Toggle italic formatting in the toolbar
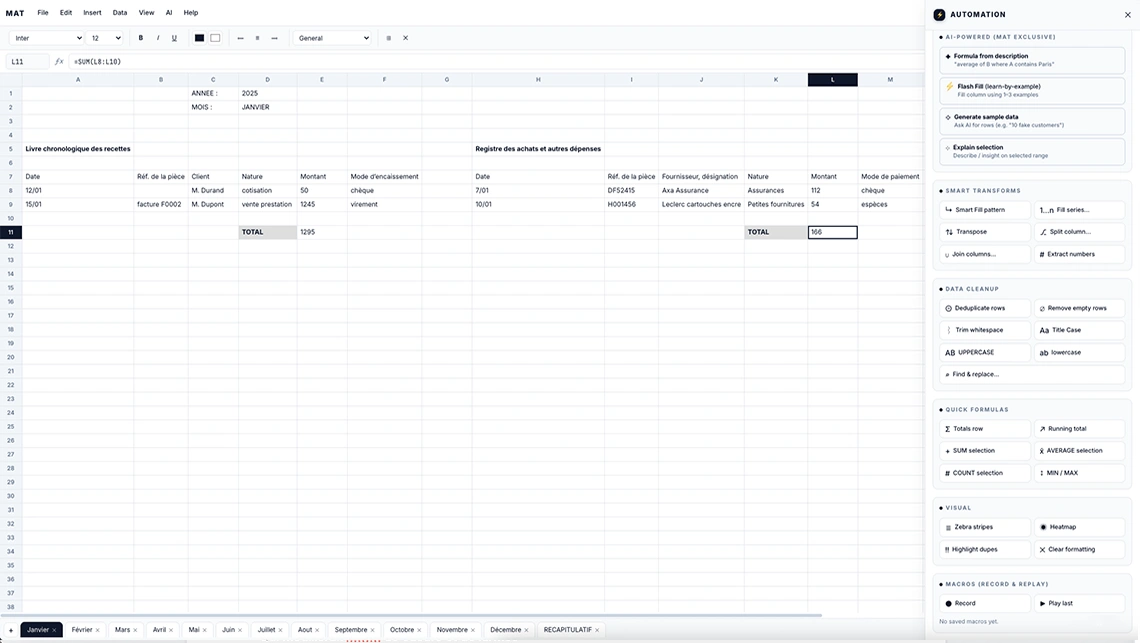Image resolution: width=1140 pixels, height=643 pixels. click(158, 38)
